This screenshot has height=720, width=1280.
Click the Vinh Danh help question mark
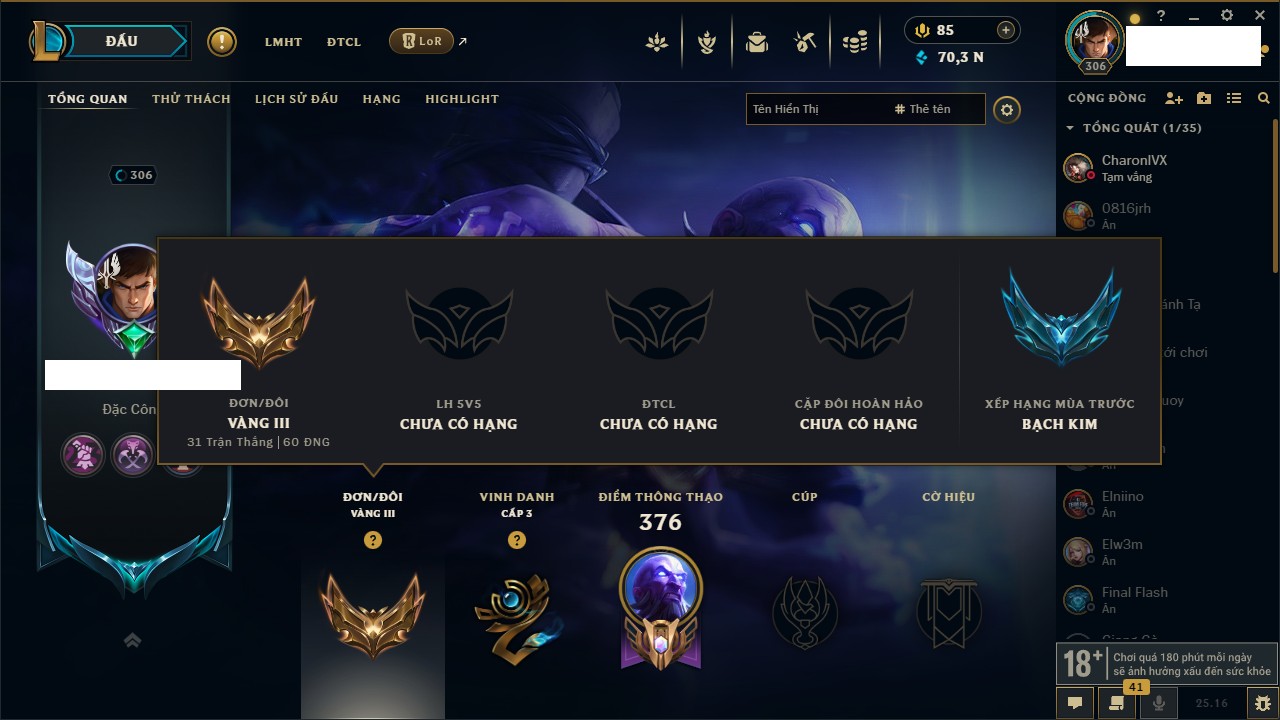517,540
